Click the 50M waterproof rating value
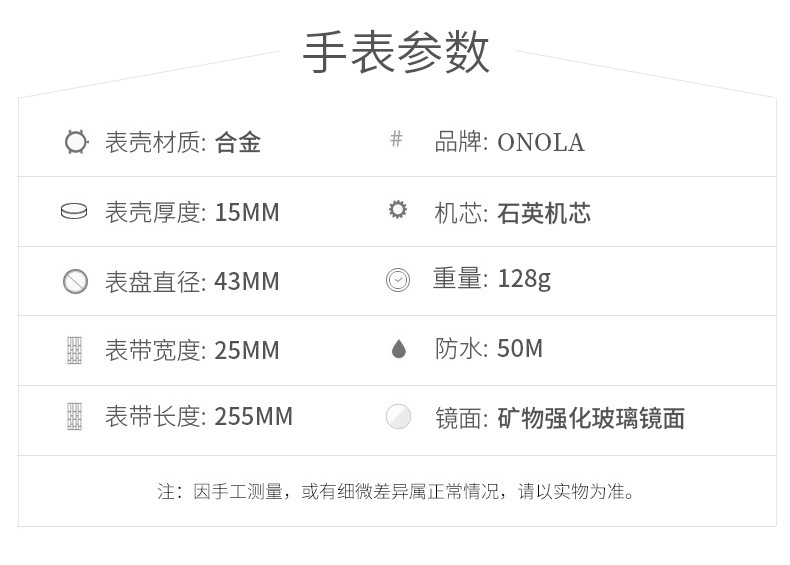Viewport: 790px width, 565px height. pyautogui.click(x=520, y=349)
